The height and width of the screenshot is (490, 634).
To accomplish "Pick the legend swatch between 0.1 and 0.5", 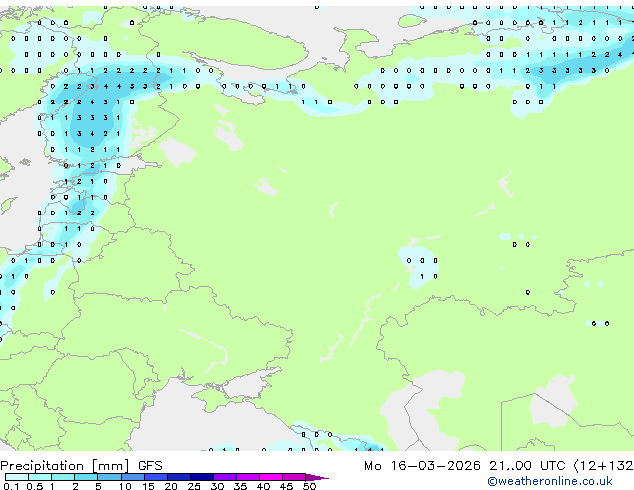I will pos(17,477).
